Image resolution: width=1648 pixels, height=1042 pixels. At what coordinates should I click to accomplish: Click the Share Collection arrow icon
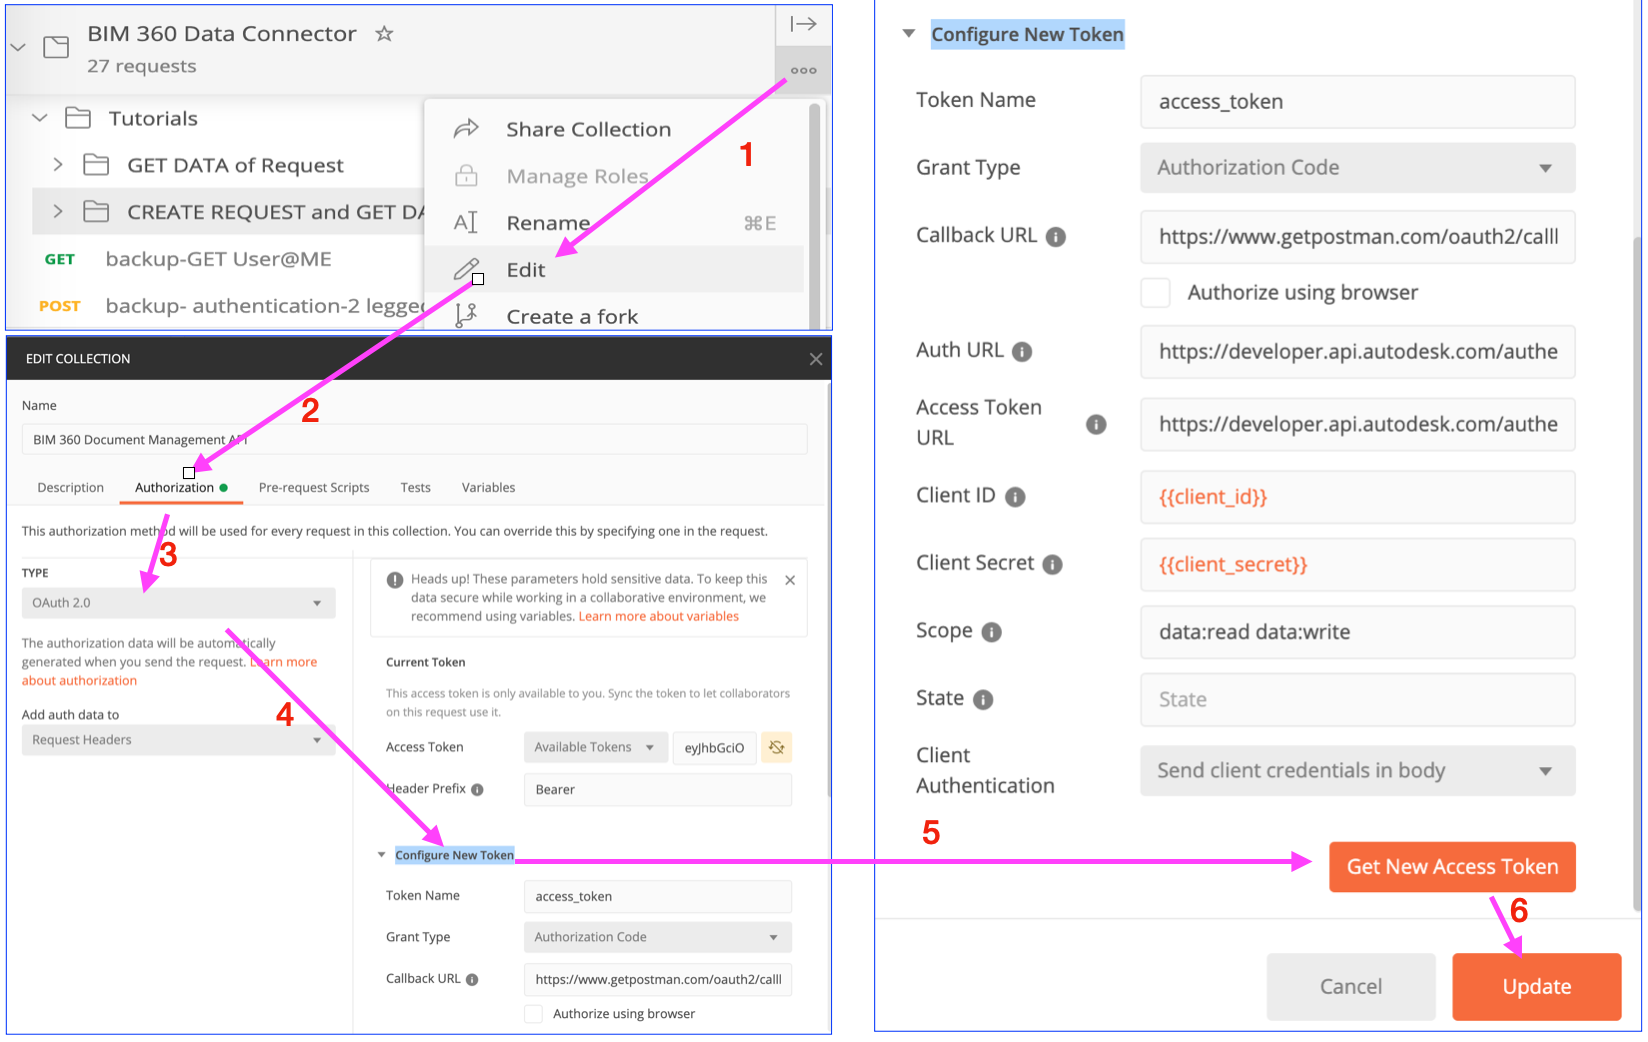click(466, 129)
